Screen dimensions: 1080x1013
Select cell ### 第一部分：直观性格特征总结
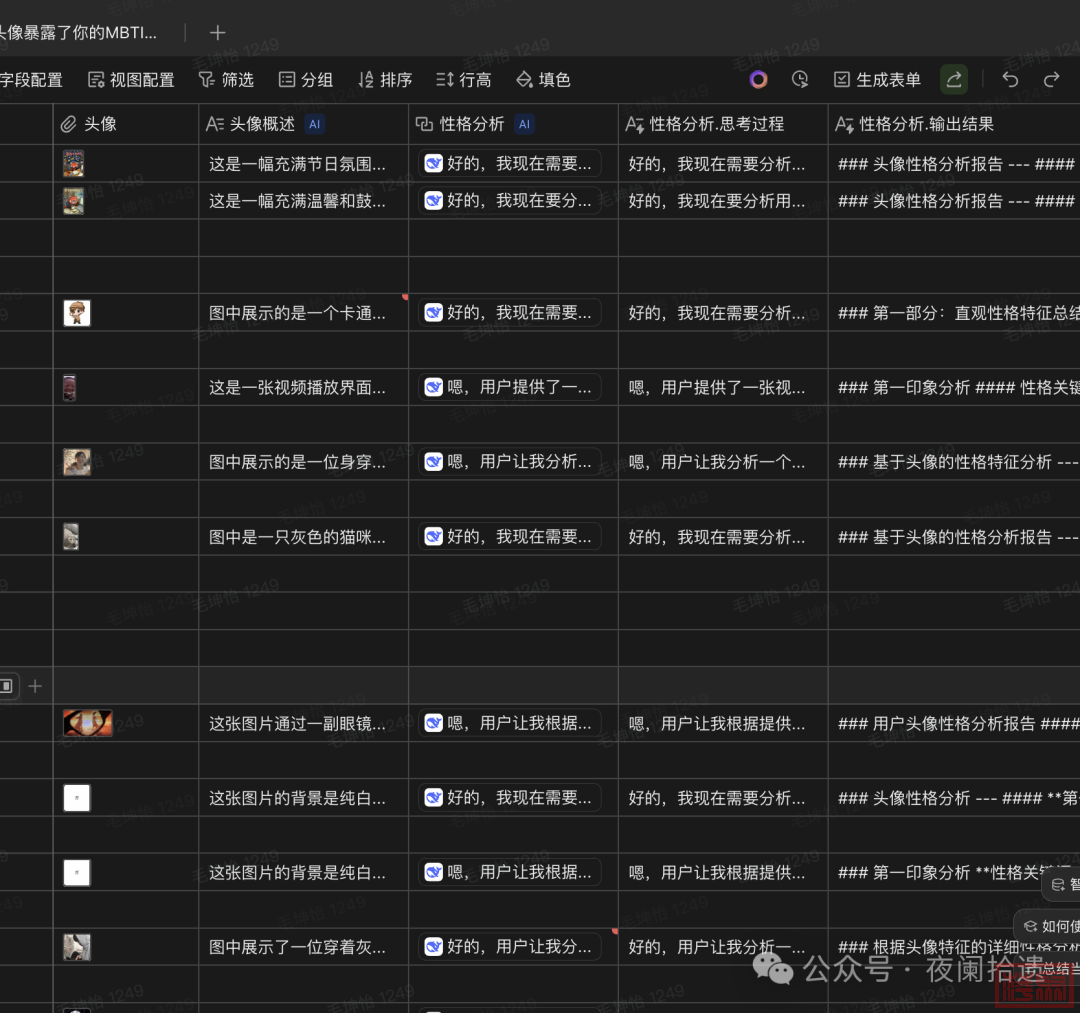point(954,313)
